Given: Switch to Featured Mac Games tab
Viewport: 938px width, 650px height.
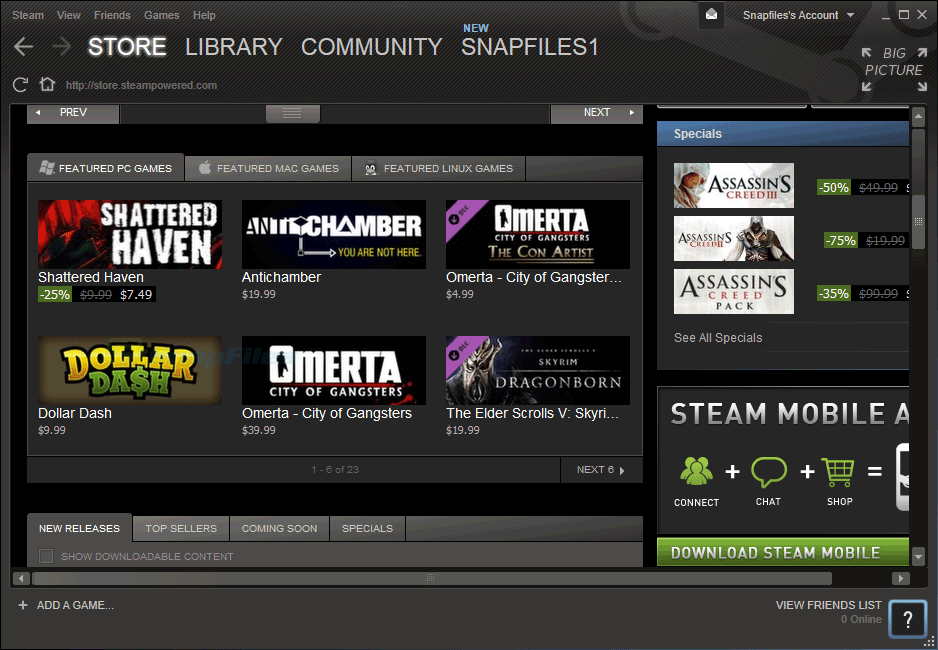Looking at the screenshot, I should pyautogui.click(x=269, y=169).
